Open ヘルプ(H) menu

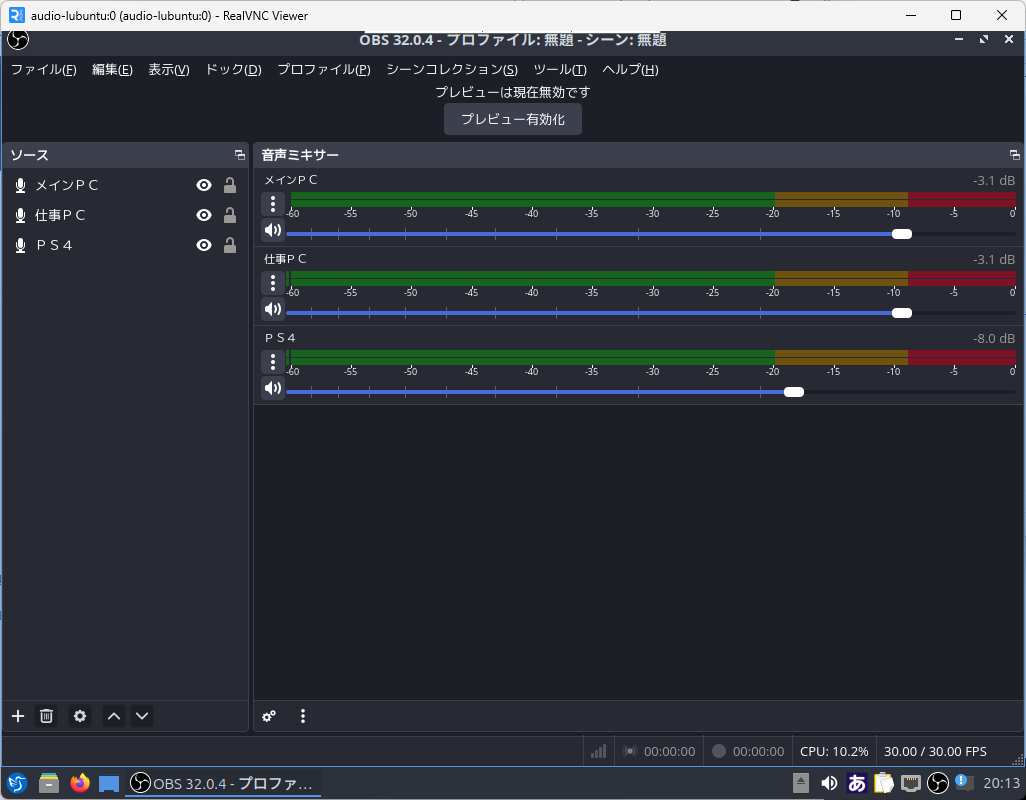(x=630, y=69)
